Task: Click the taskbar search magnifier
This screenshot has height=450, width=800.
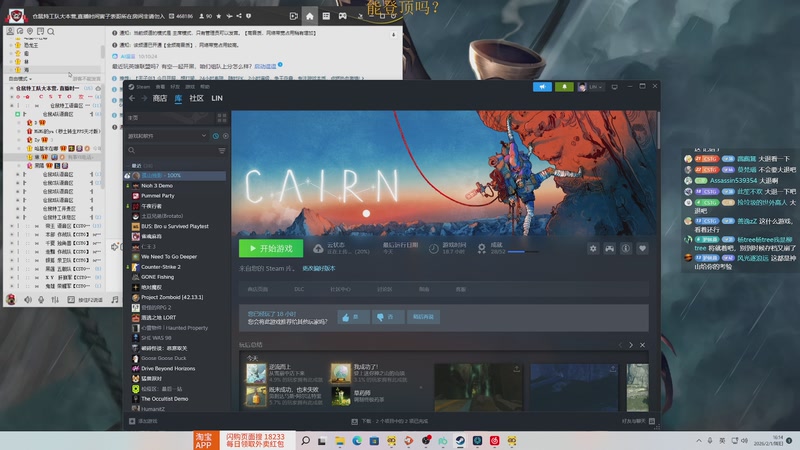Action: coord(305,441)
